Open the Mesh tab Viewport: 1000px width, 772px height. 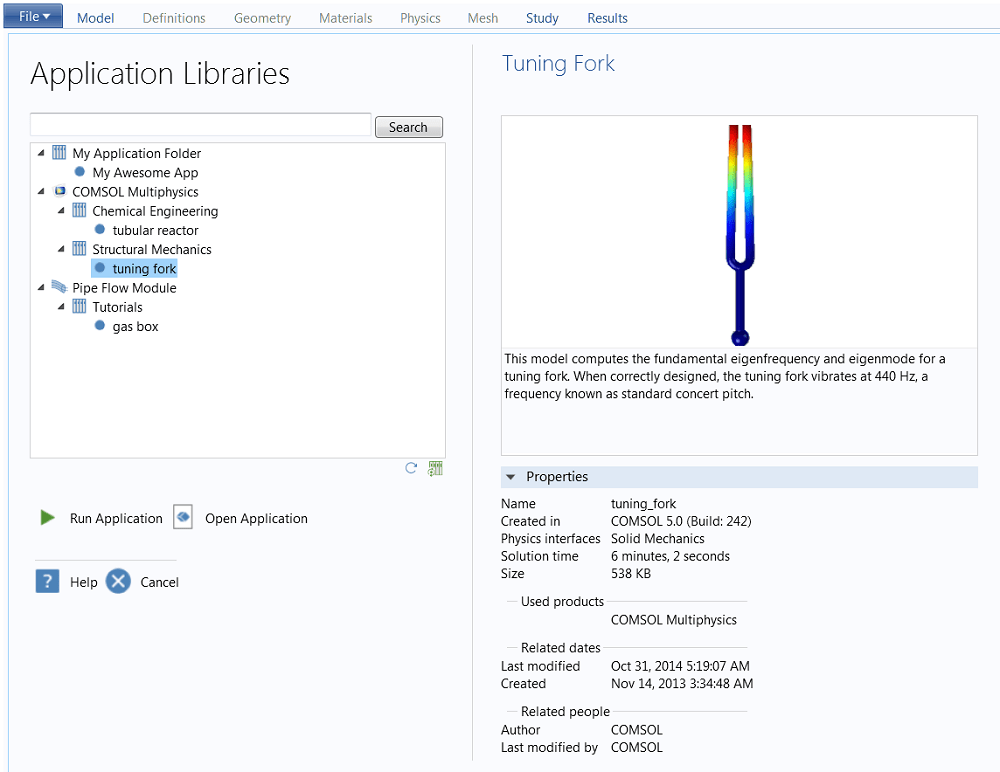point(482,18)
